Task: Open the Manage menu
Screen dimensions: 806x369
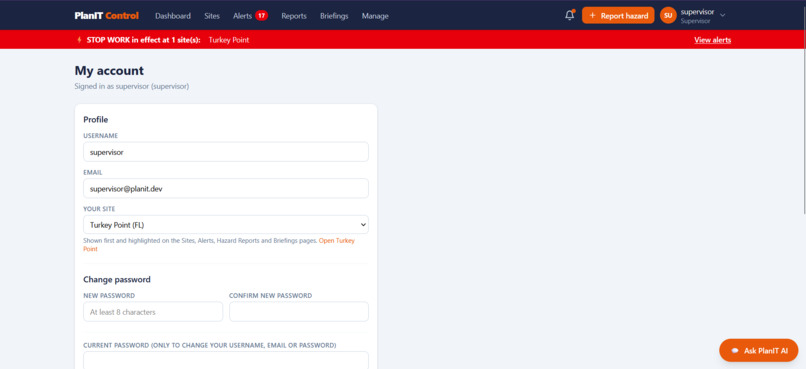Action: tap(375, 16)
